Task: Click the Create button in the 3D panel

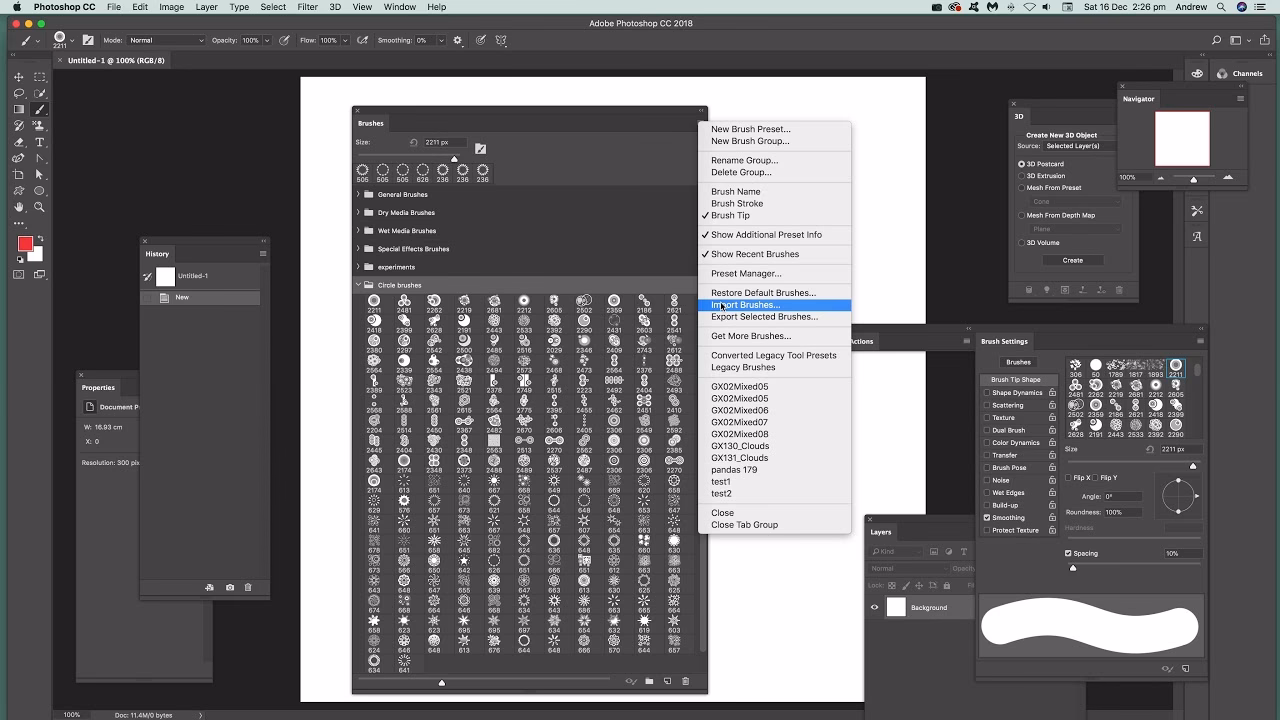Action: [1071, 259]
